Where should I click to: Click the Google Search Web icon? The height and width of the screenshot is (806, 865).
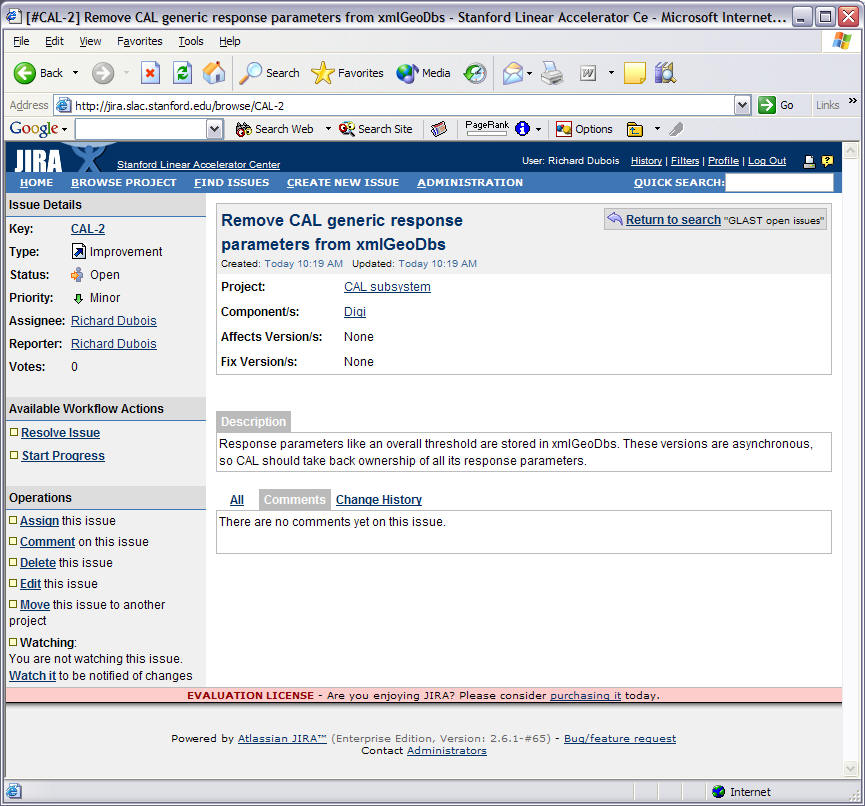coord(243,129)
